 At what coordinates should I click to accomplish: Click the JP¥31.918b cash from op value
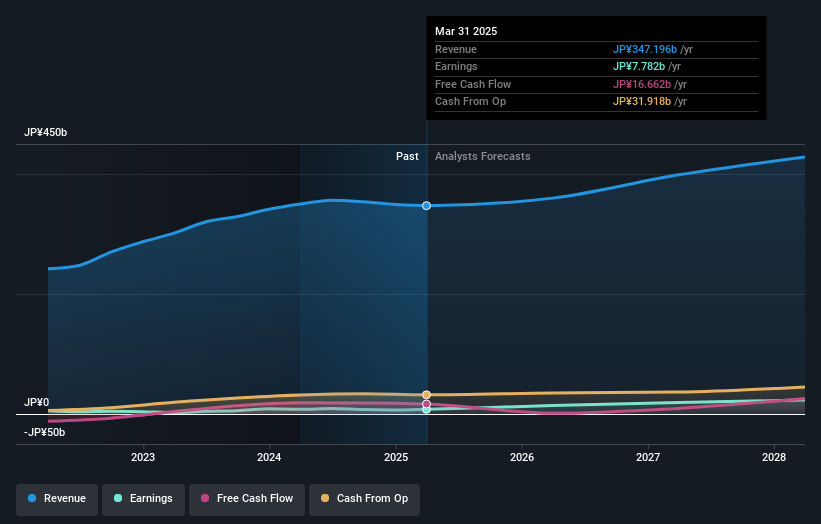(x=642, y=102)
